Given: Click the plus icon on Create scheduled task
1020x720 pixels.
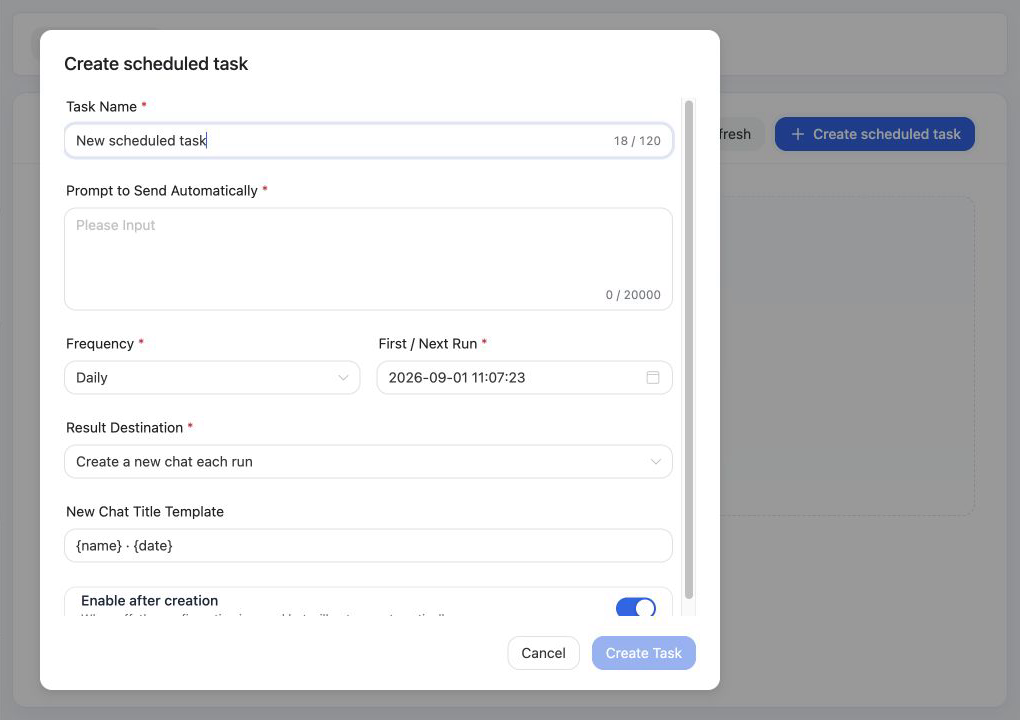Looking at the screenshot, I should click(x=798, y=134).
